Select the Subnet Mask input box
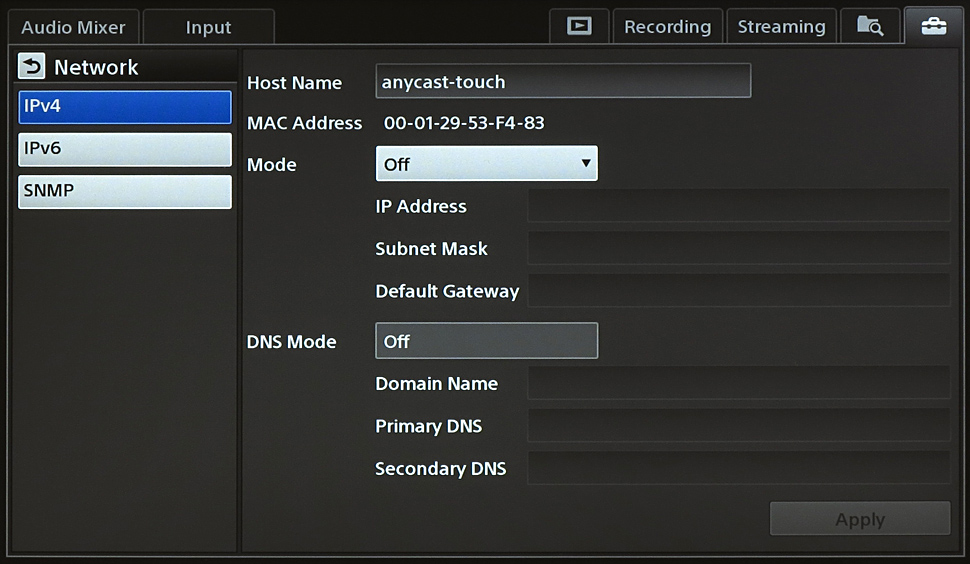The height and width of the screenshot is (564, 970). [x=738, y=248]
